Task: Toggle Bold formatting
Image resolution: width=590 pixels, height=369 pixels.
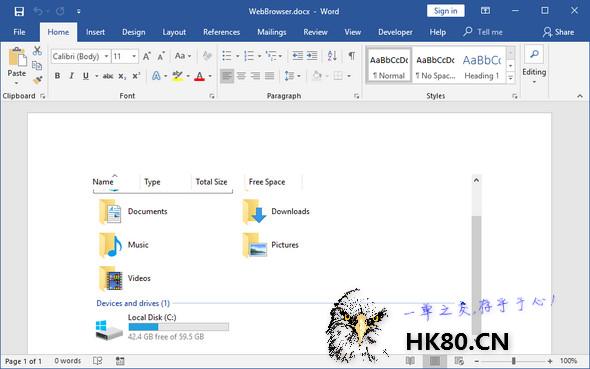Action: [x=57, y=76]
